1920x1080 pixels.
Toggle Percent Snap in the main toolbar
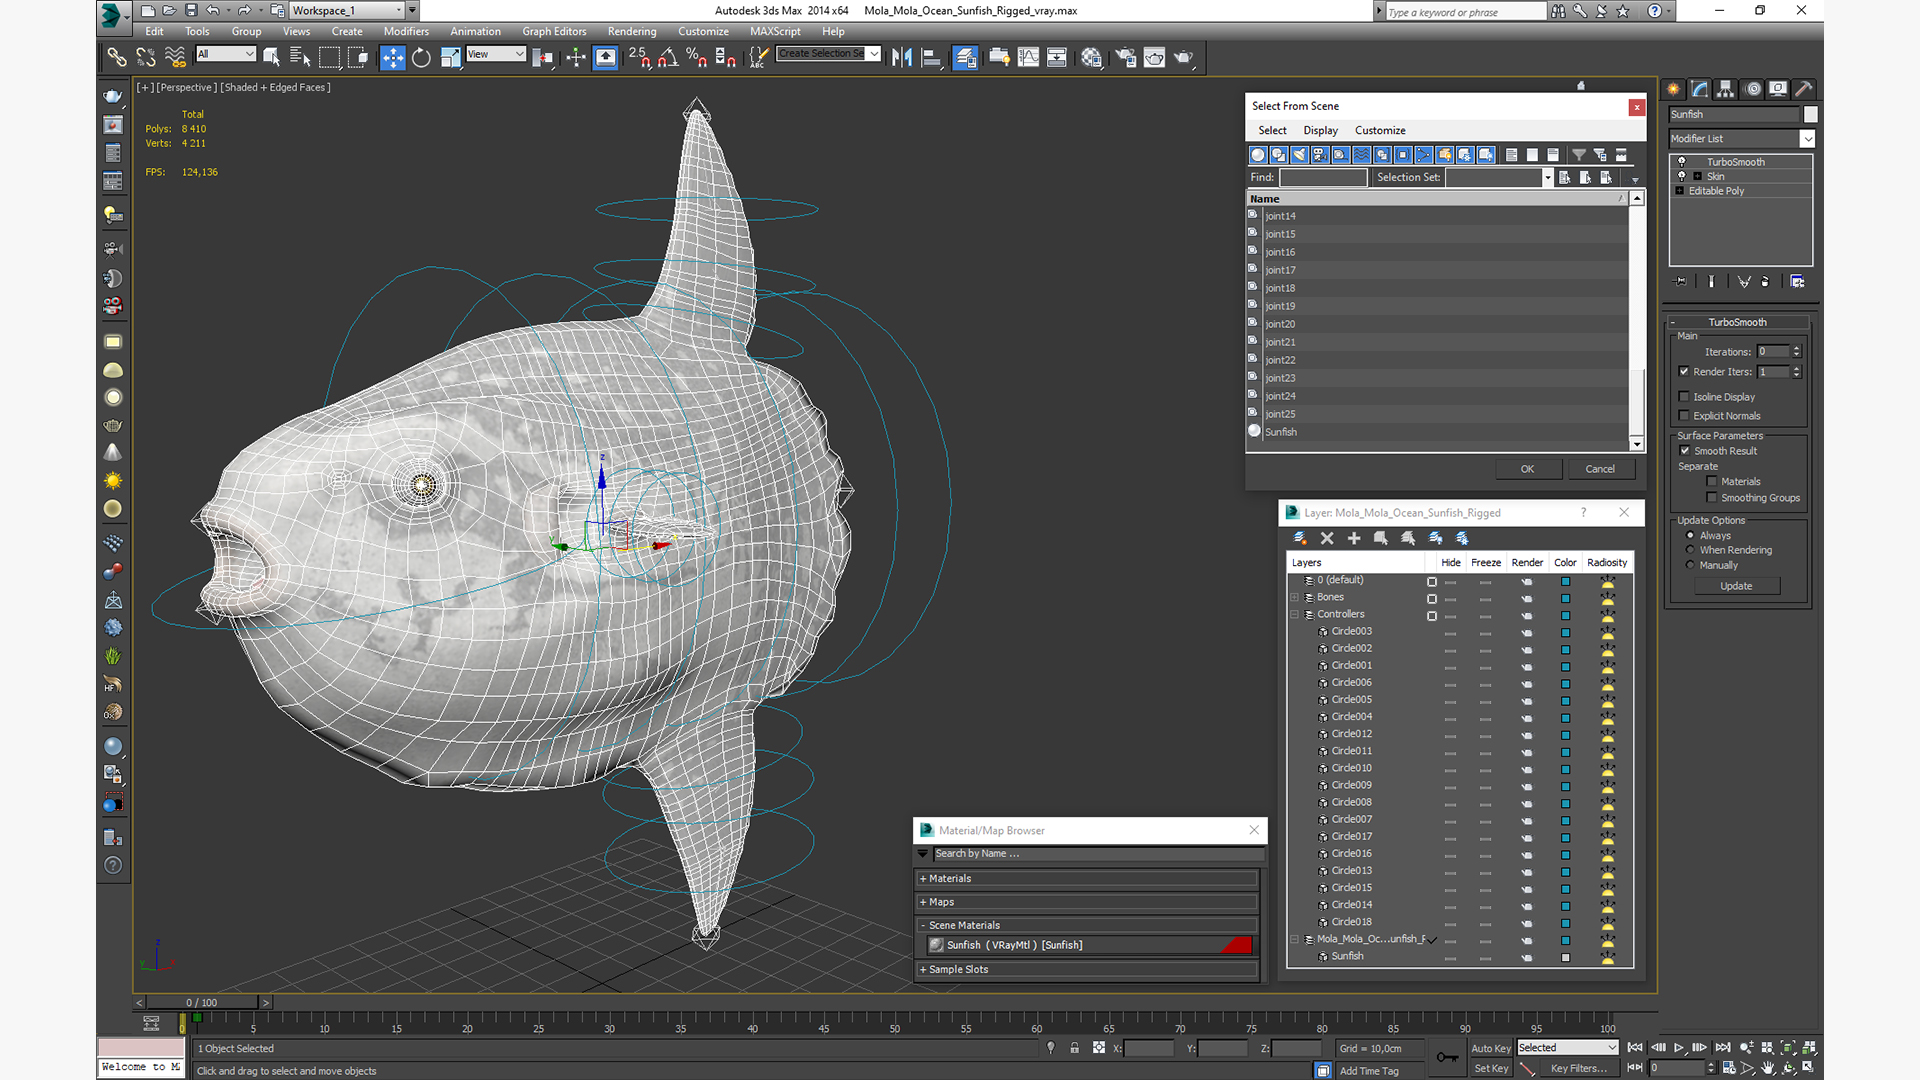coord(697,57)
